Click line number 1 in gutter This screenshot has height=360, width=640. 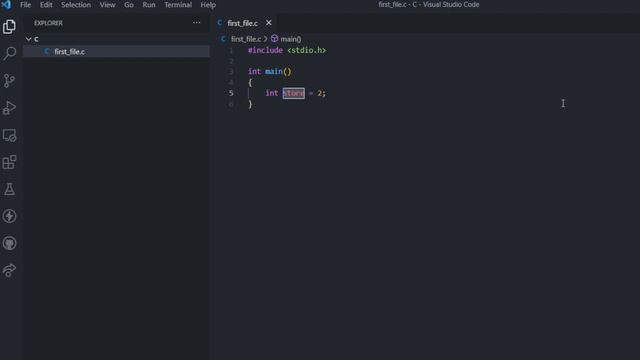coord(231,50)
